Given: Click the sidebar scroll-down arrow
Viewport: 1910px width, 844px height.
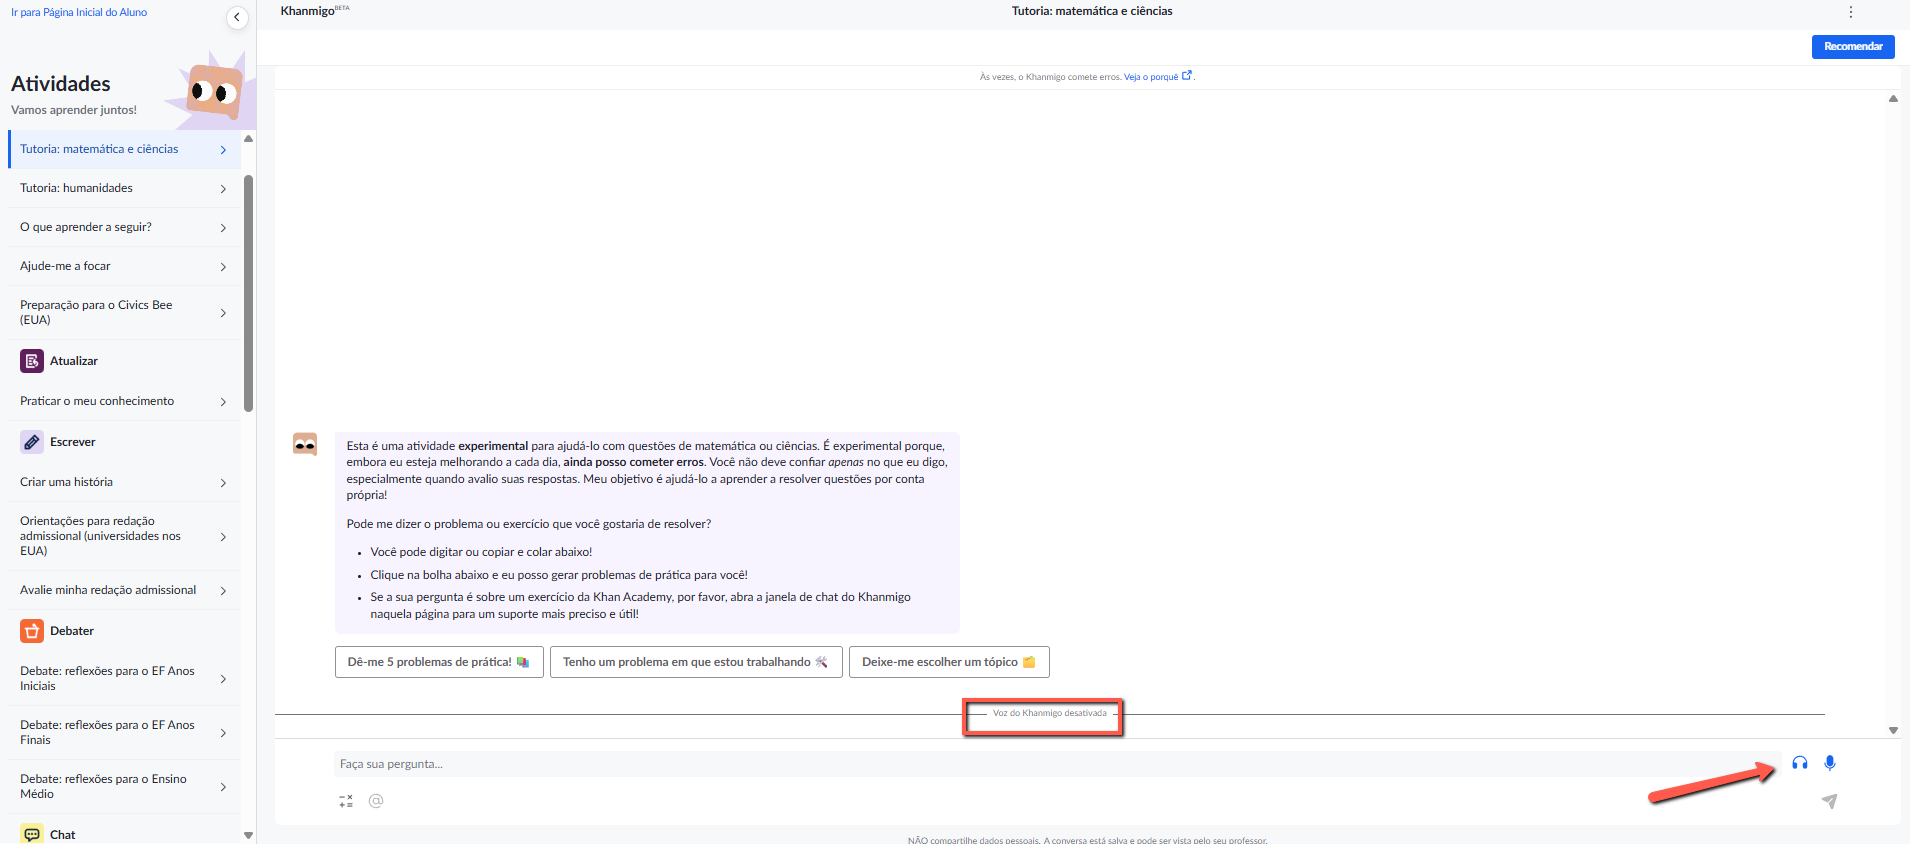Looking at the screenshot, I should [248, 835].
